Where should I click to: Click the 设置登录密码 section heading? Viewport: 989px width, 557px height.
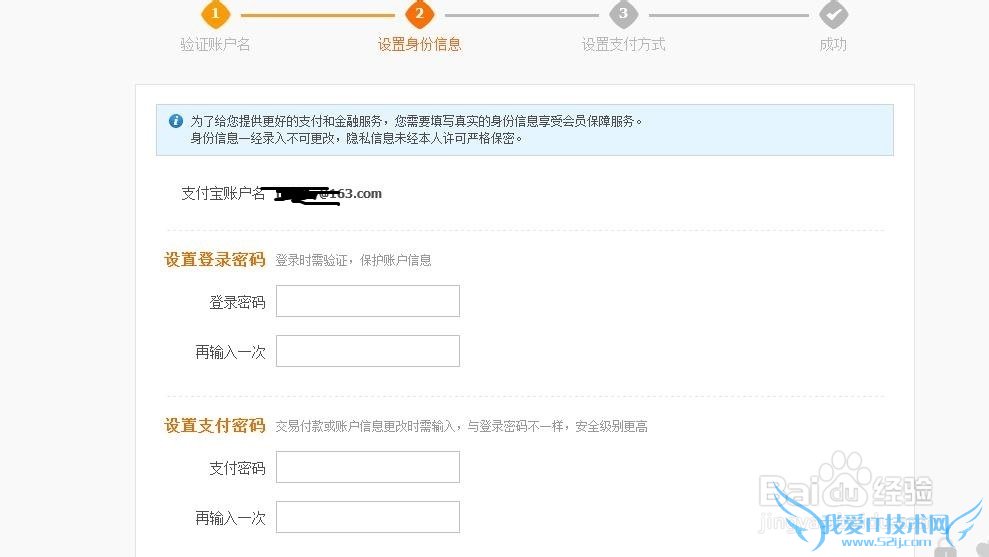point(214,260)
